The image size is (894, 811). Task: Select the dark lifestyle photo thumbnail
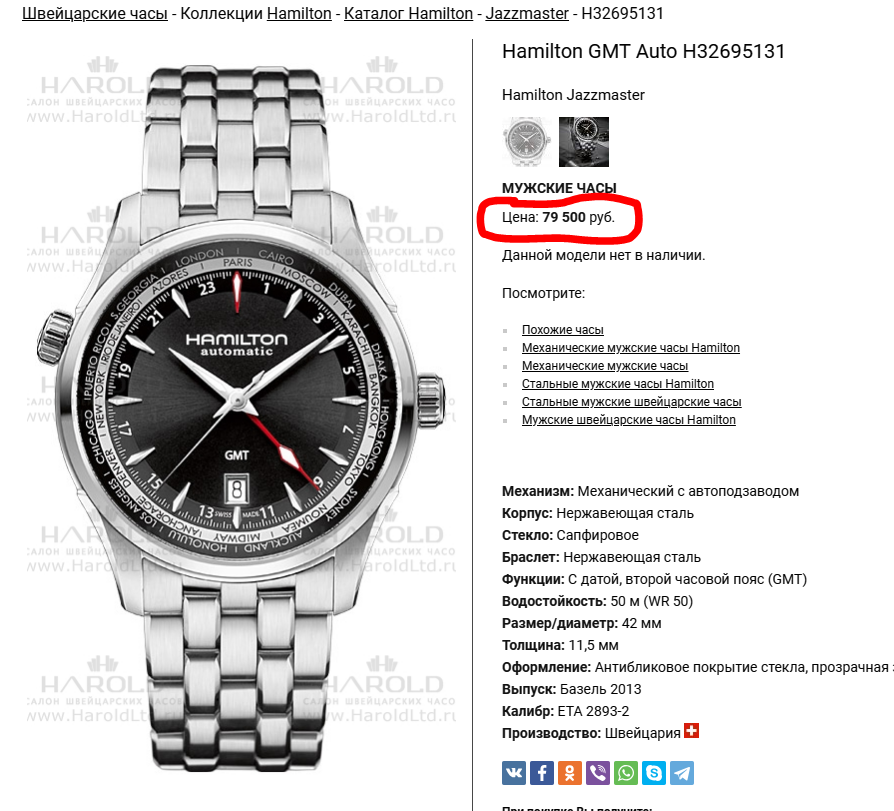(x=584, y=142)
